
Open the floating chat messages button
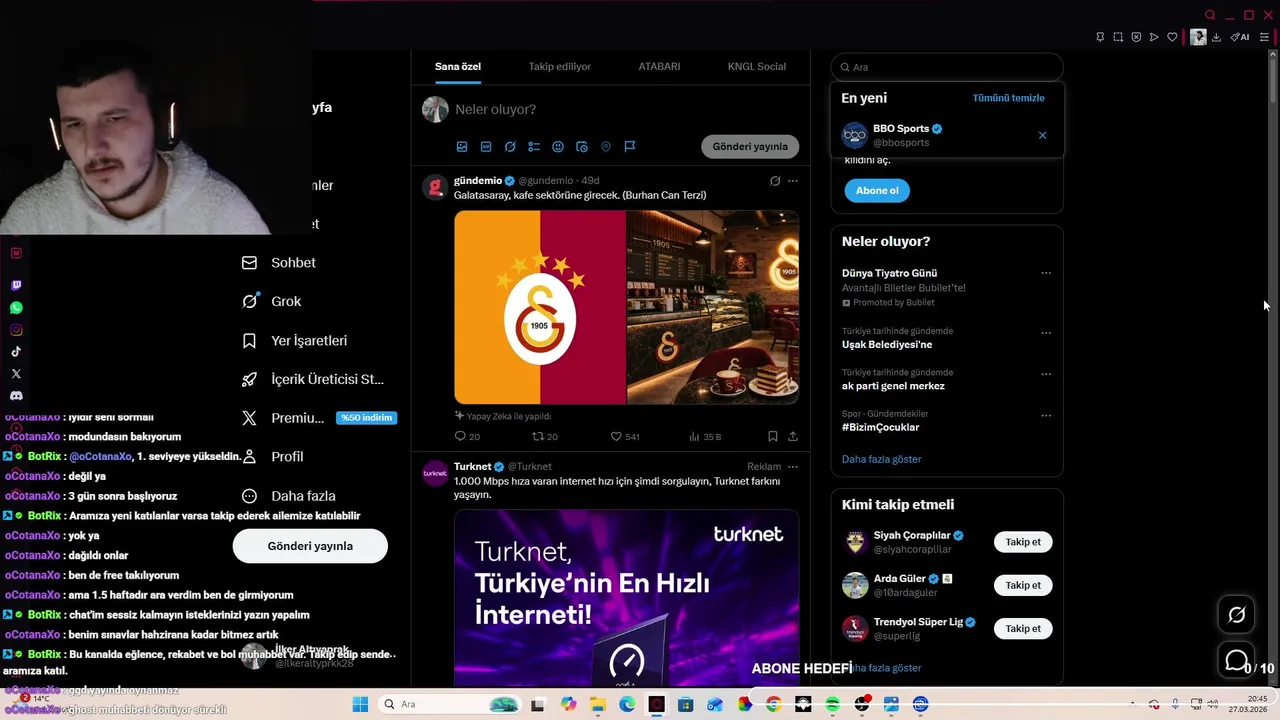tap(1237, 661)
